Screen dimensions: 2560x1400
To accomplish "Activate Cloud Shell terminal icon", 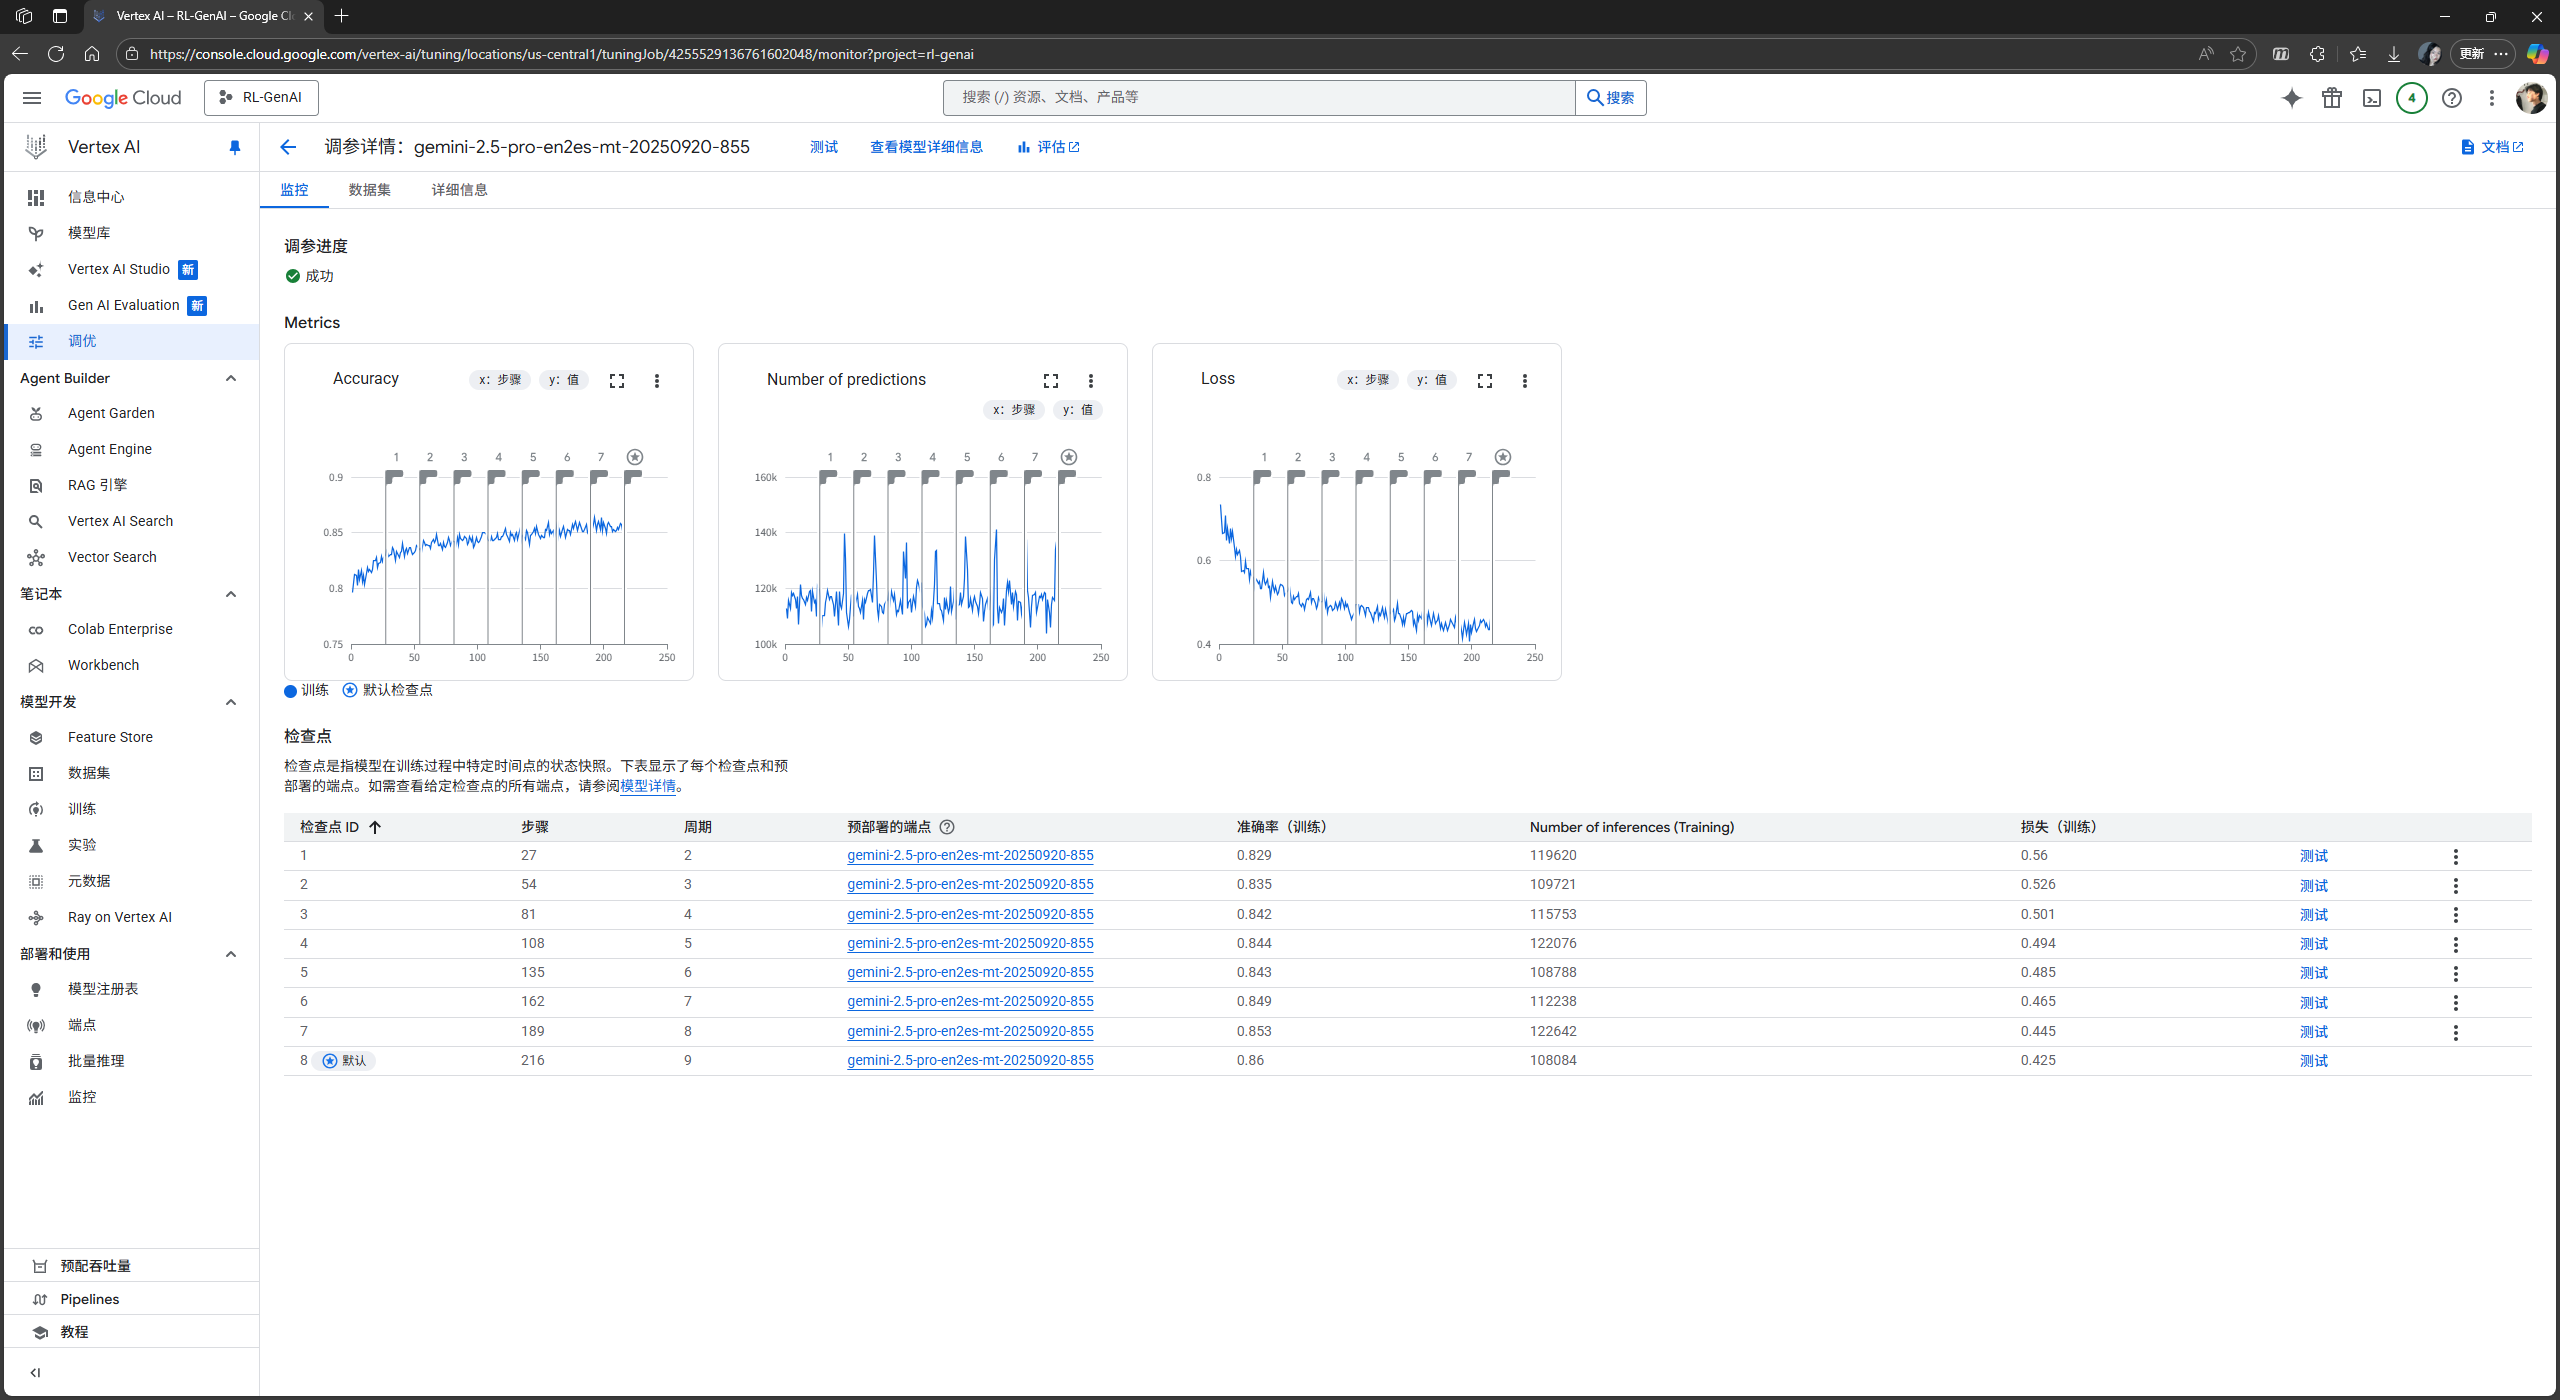I will (x=2372, y=98).
